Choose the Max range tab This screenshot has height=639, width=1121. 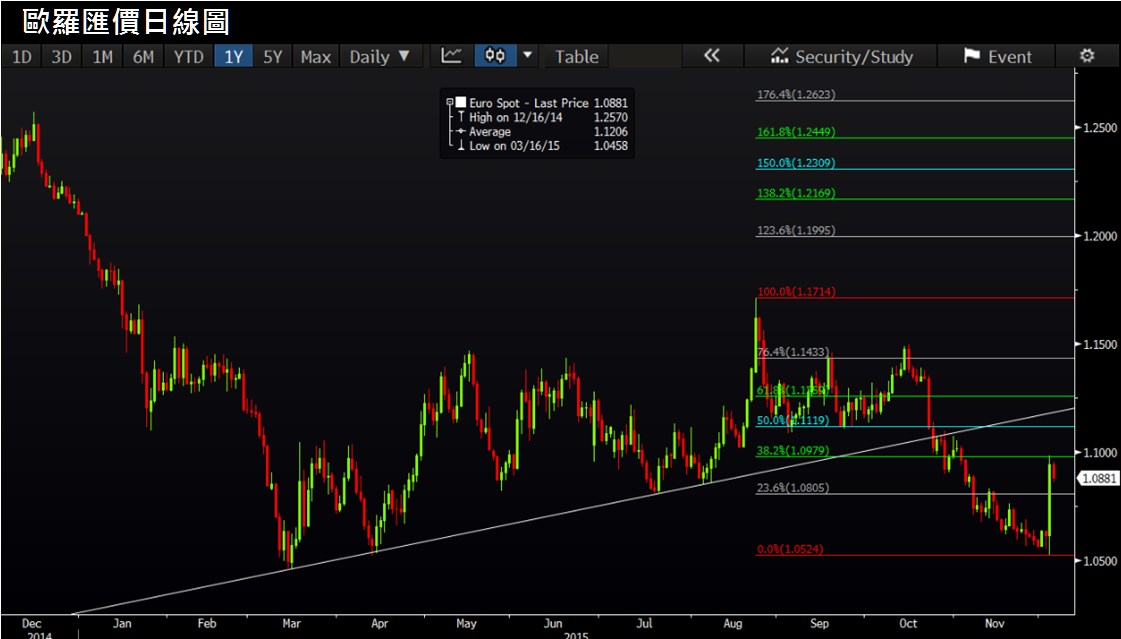(x=315, y=57)
